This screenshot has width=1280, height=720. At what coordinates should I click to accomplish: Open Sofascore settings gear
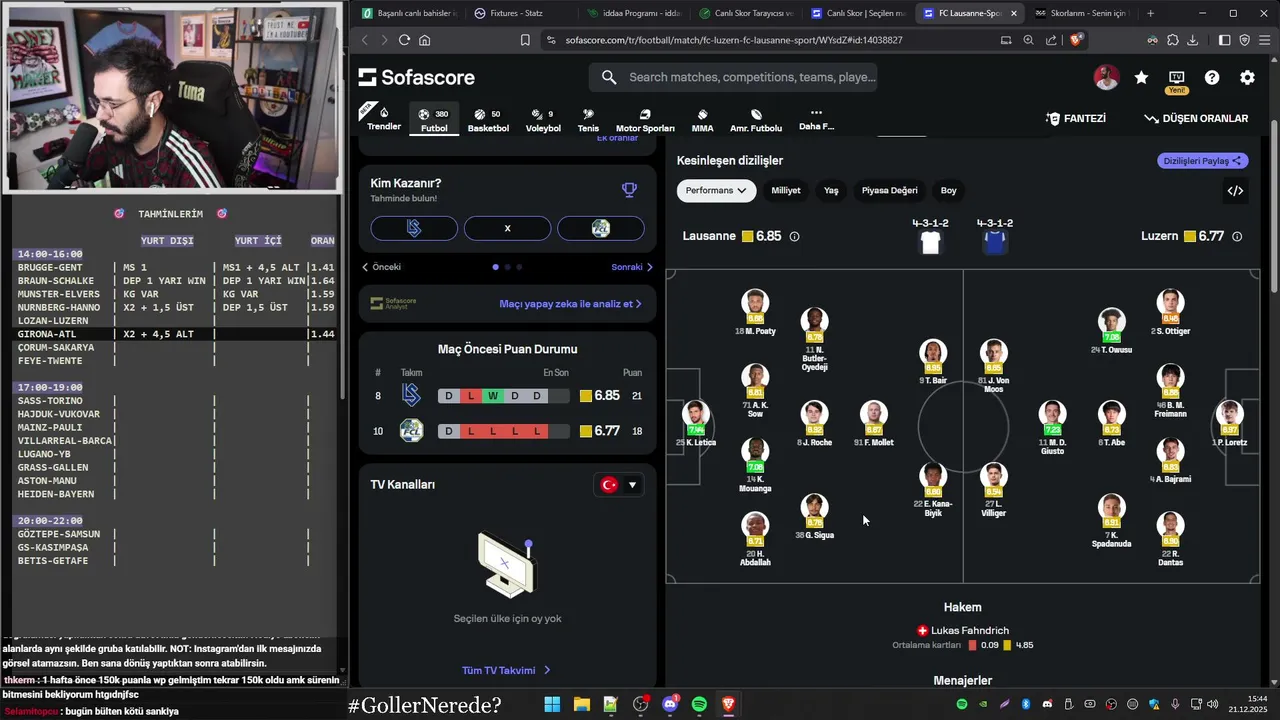[1247, 78]
